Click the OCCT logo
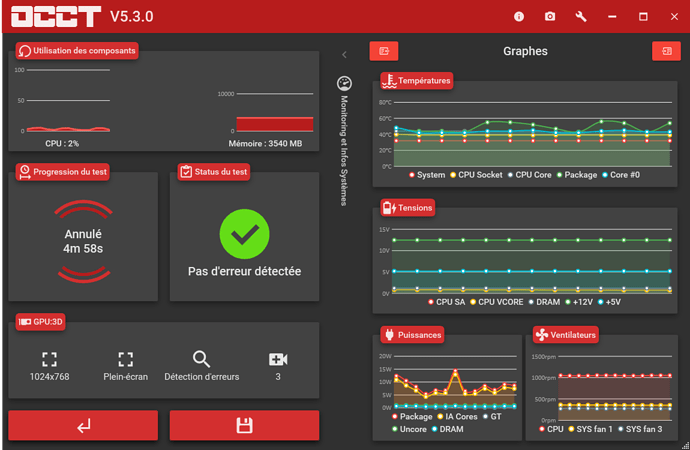690x450 pixels. (x=55, y=17)
